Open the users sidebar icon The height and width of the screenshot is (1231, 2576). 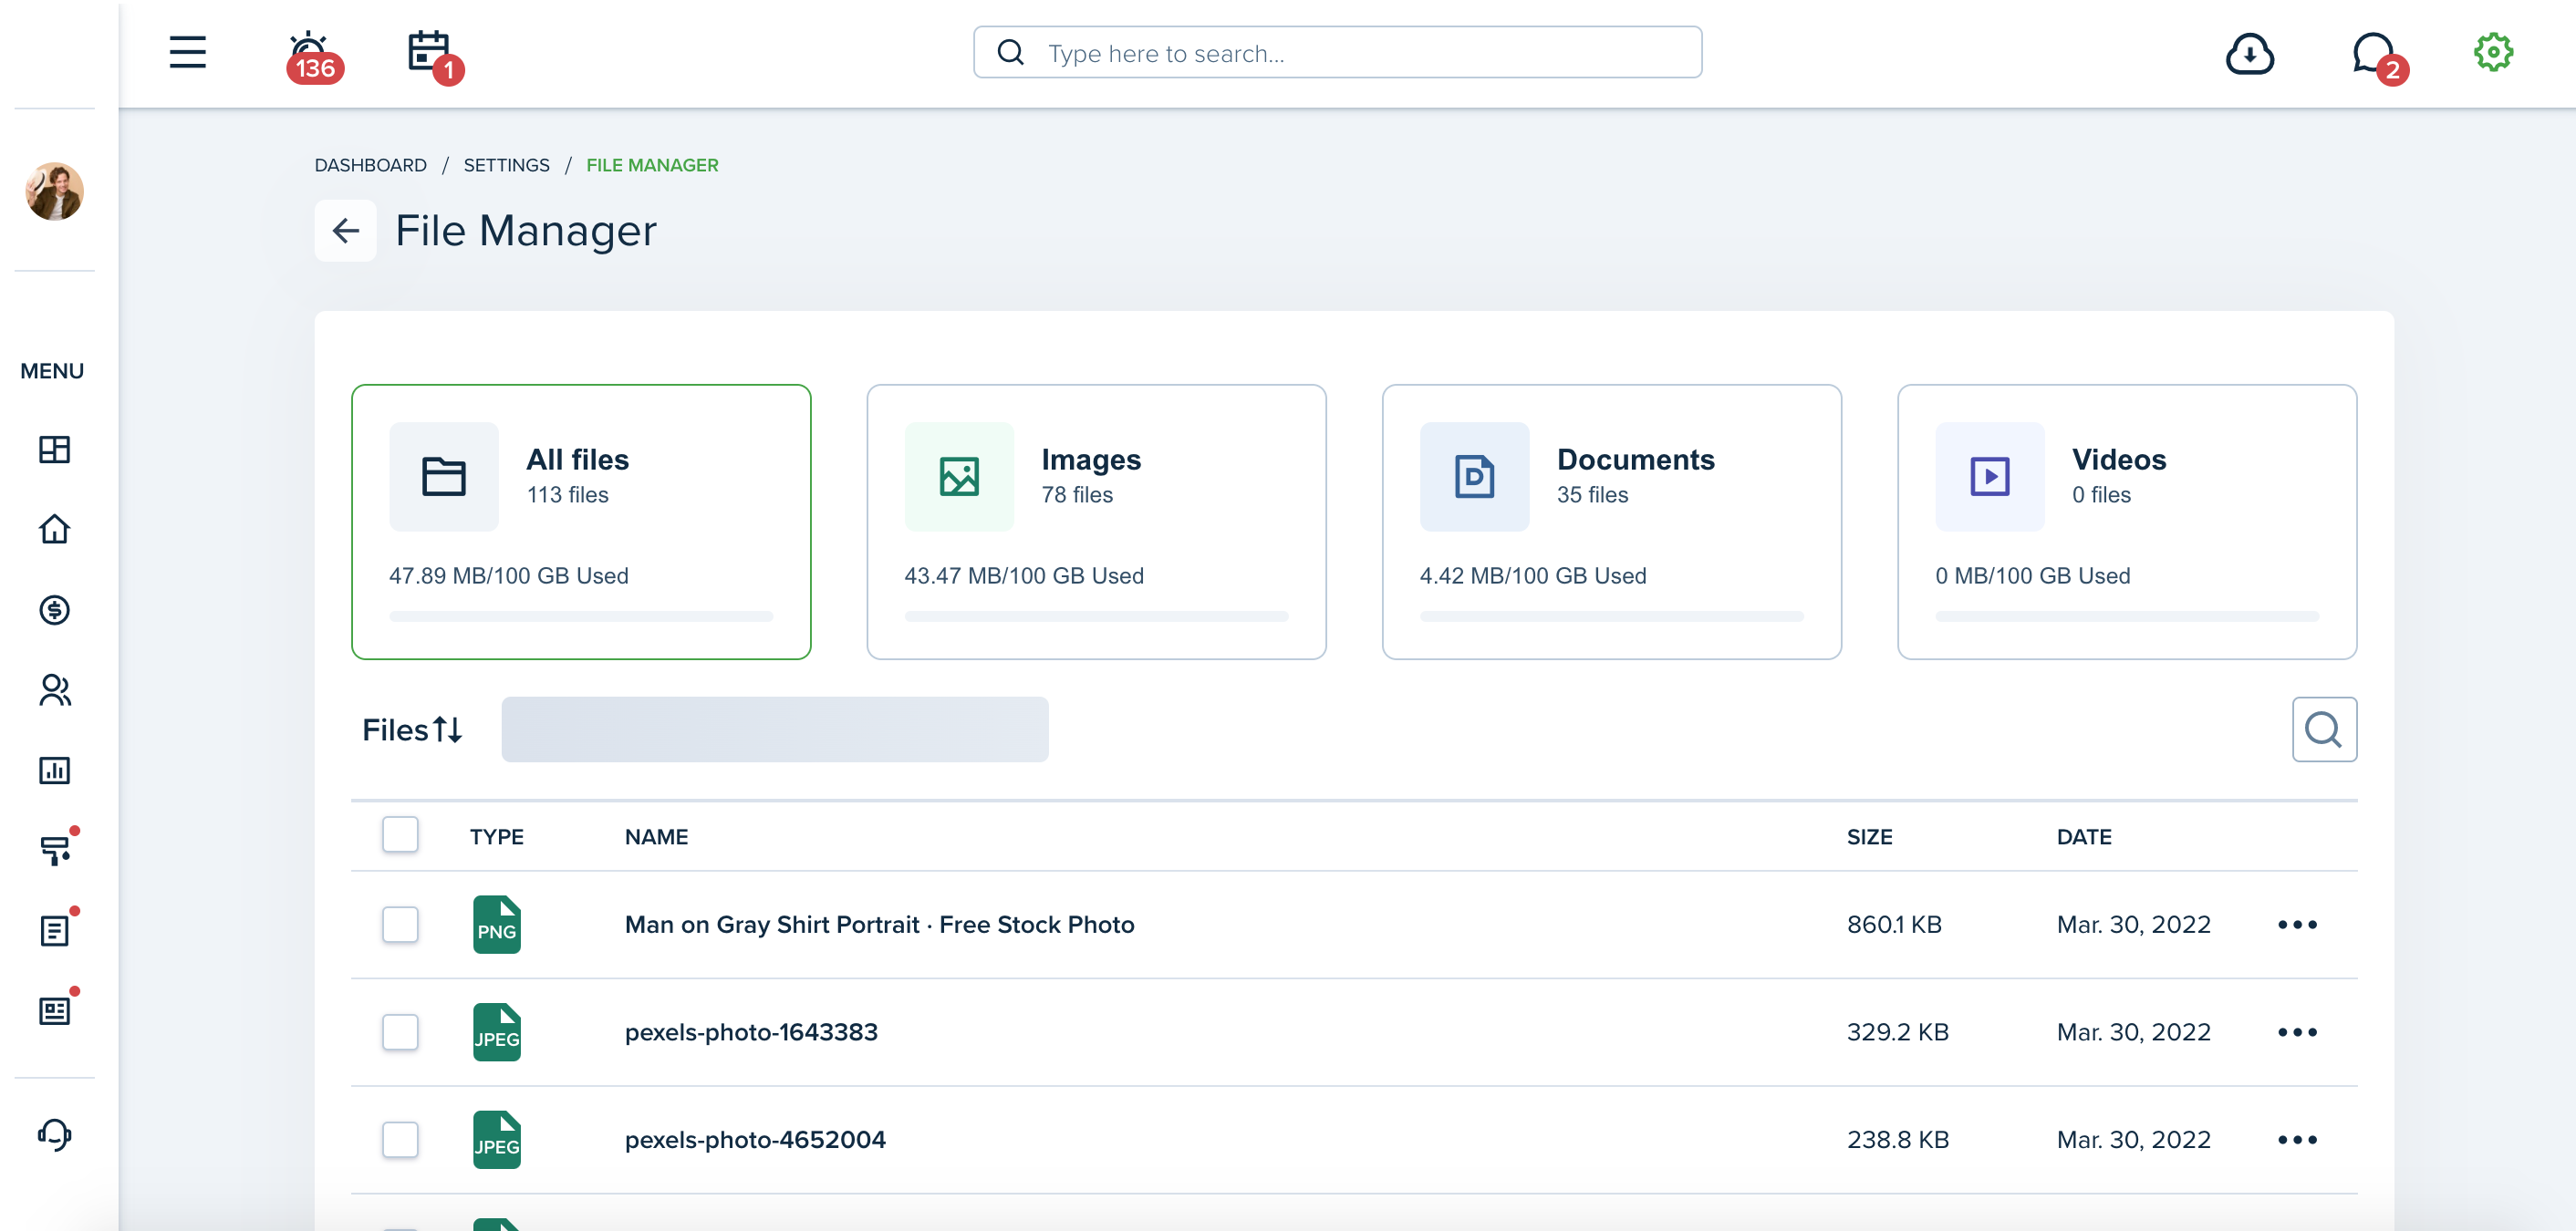click(x=54, y=690)
